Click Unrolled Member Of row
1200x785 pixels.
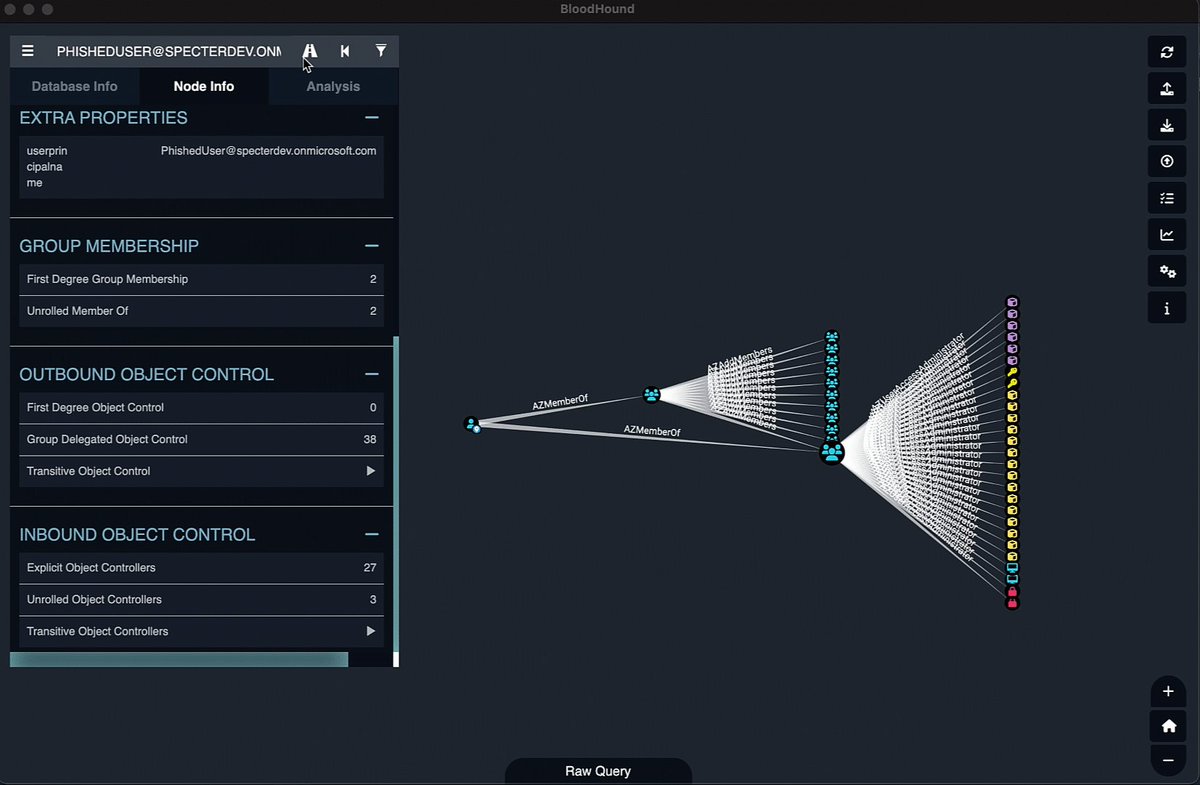coord(202,311)
